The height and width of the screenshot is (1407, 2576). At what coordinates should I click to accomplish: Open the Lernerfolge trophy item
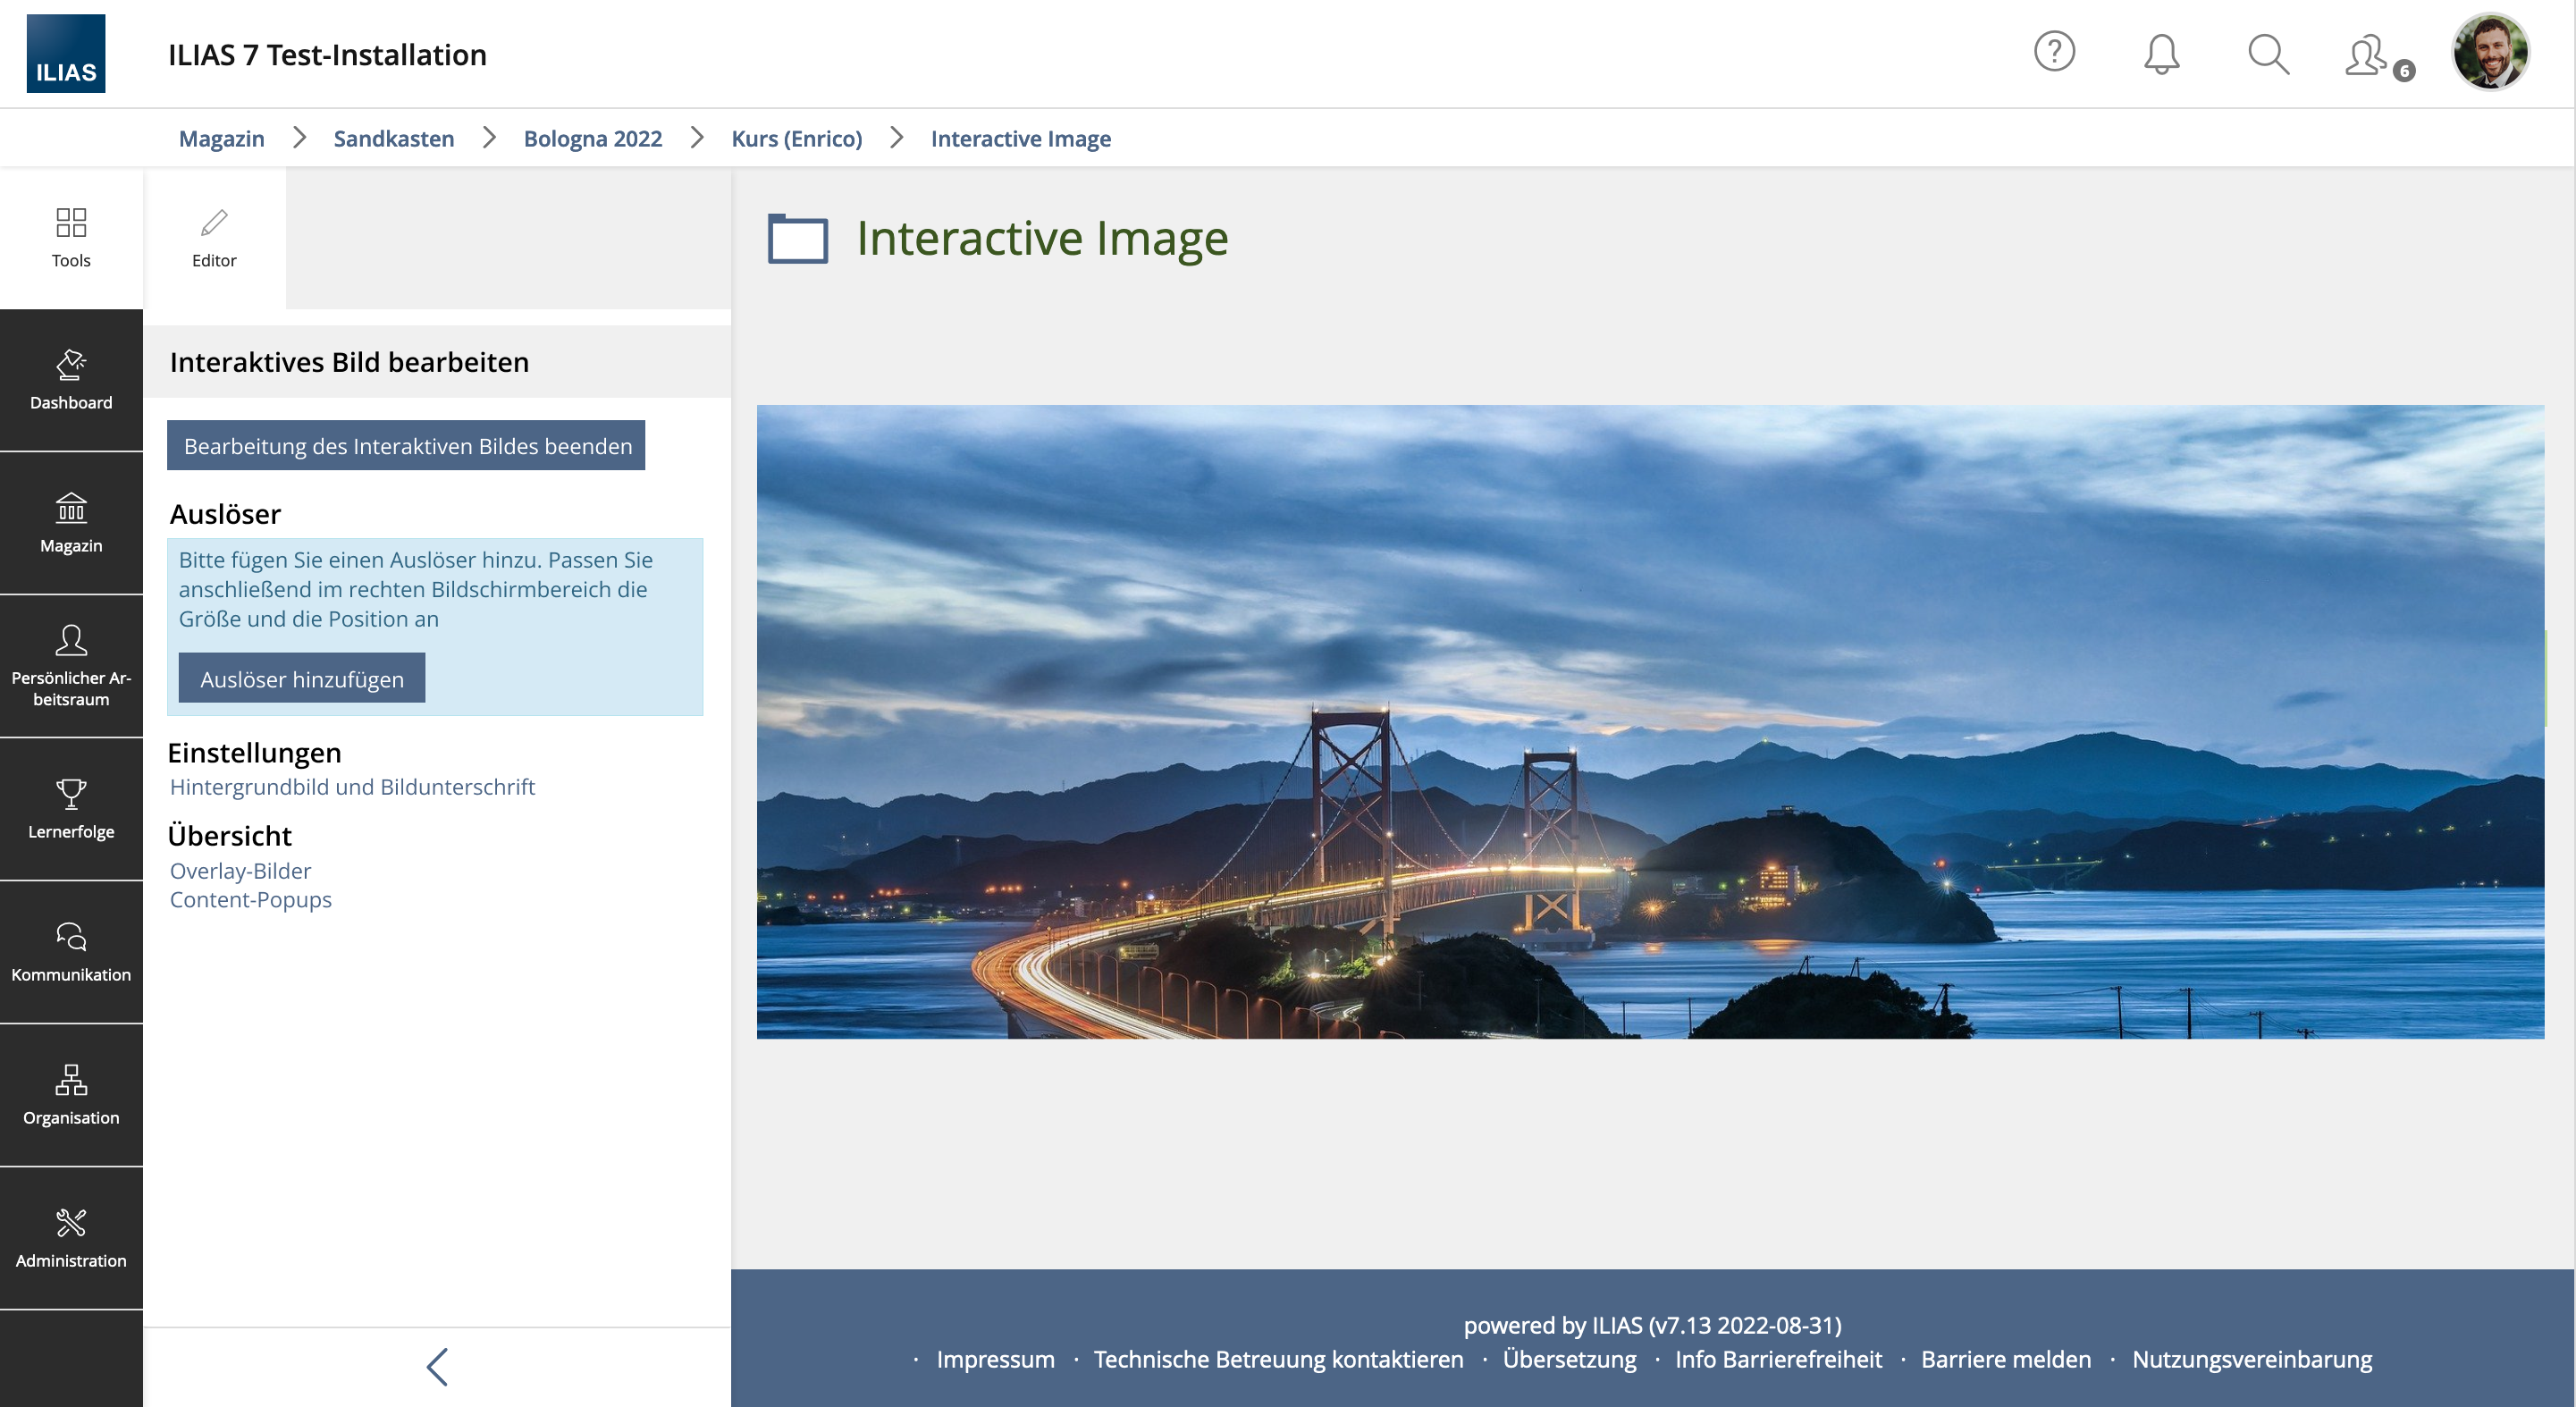click(x=71, y=809)
